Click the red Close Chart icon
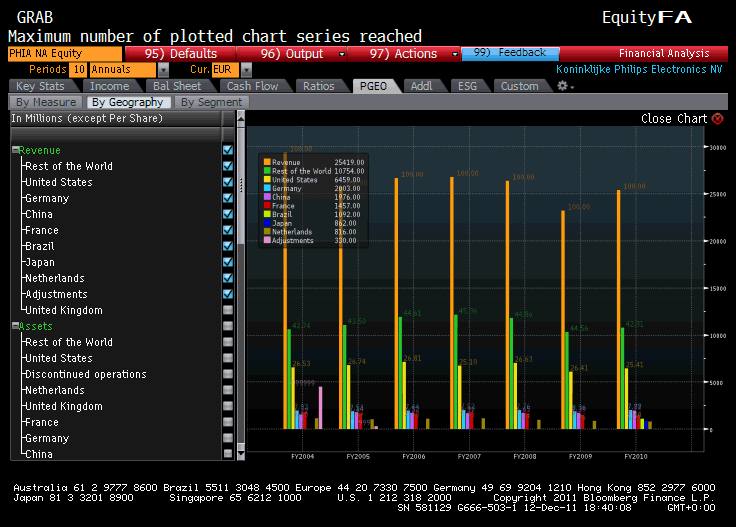Screen dimensions: 736x527 pos(717,119)
